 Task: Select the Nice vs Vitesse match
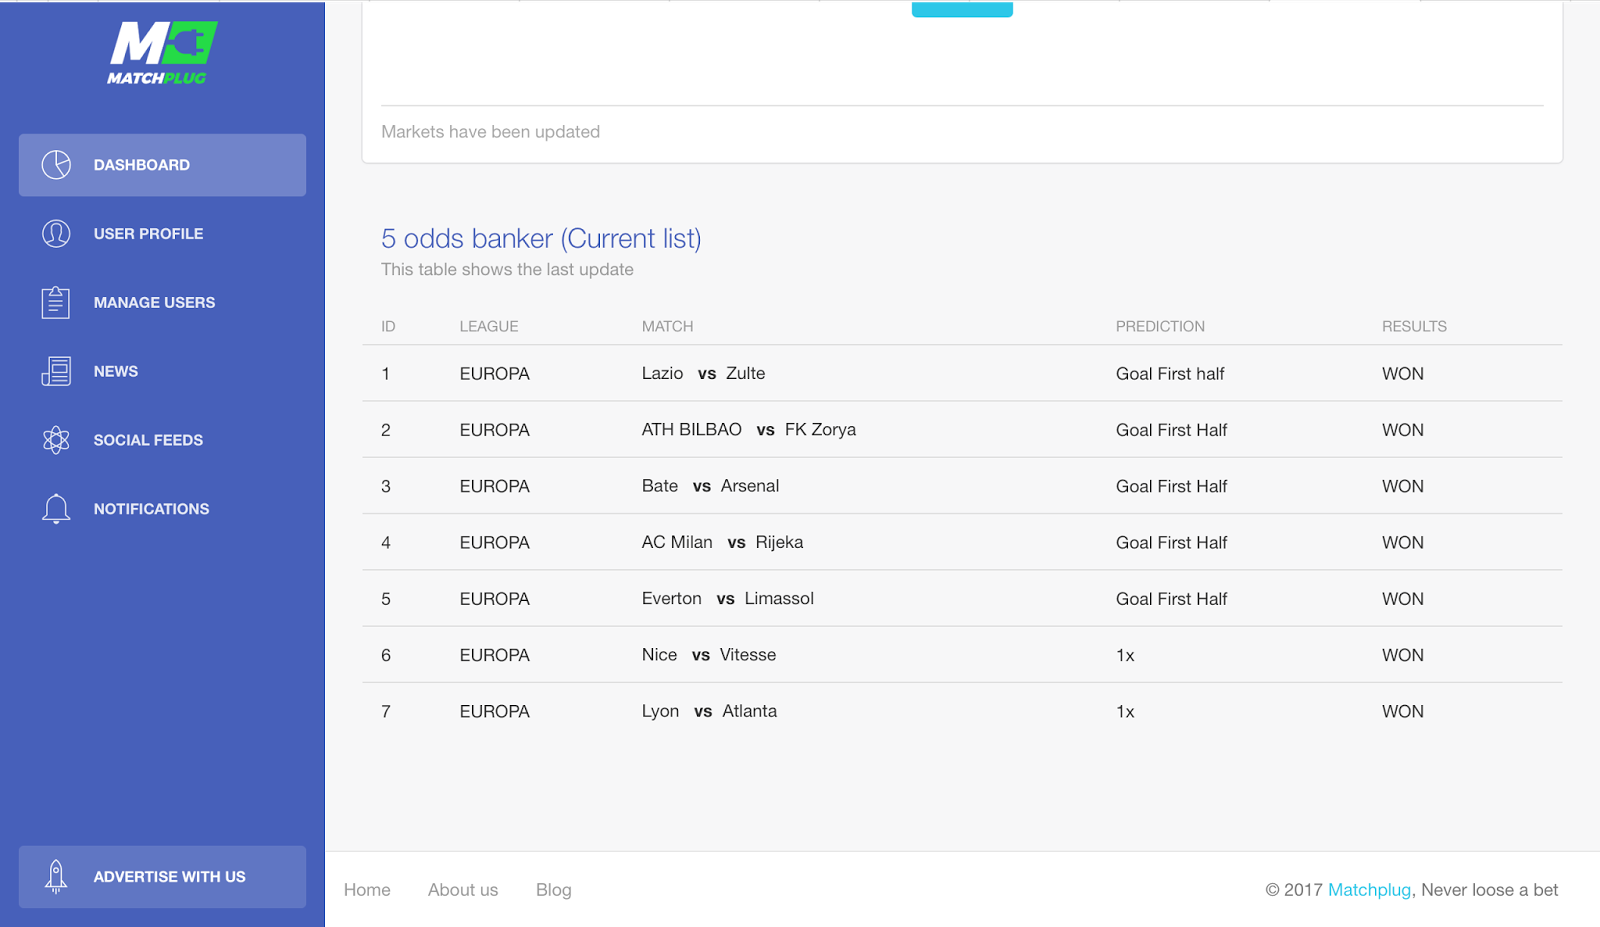[709, 655]
